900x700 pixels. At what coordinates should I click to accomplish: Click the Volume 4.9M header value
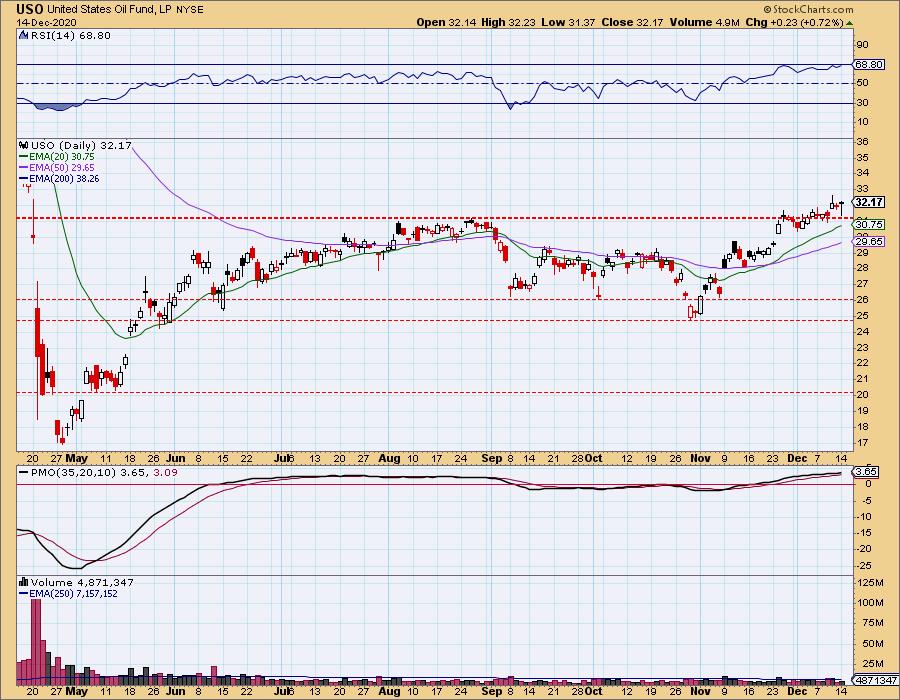(704, 22)
